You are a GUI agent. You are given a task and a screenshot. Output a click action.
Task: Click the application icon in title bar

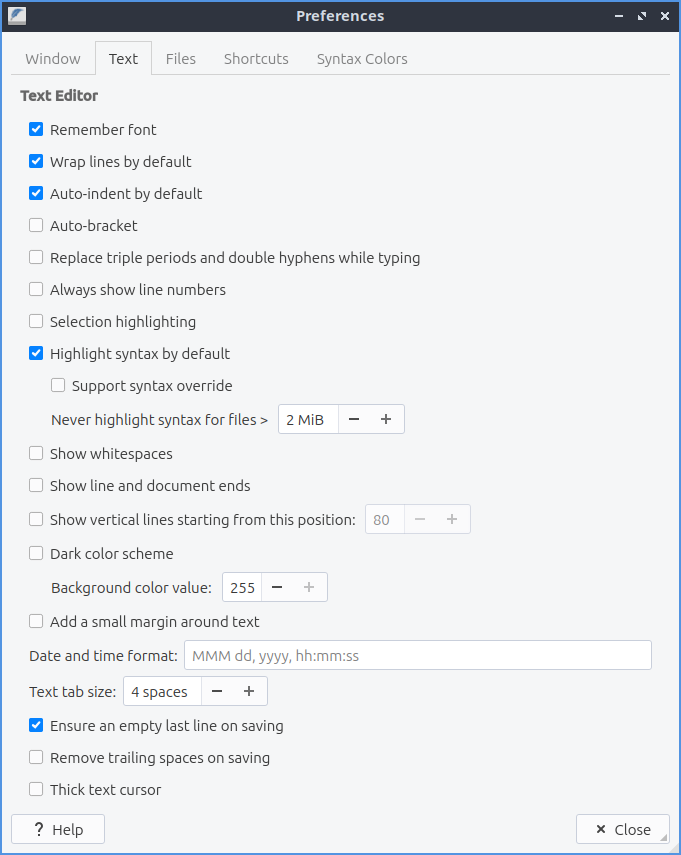tap(17, 16)
